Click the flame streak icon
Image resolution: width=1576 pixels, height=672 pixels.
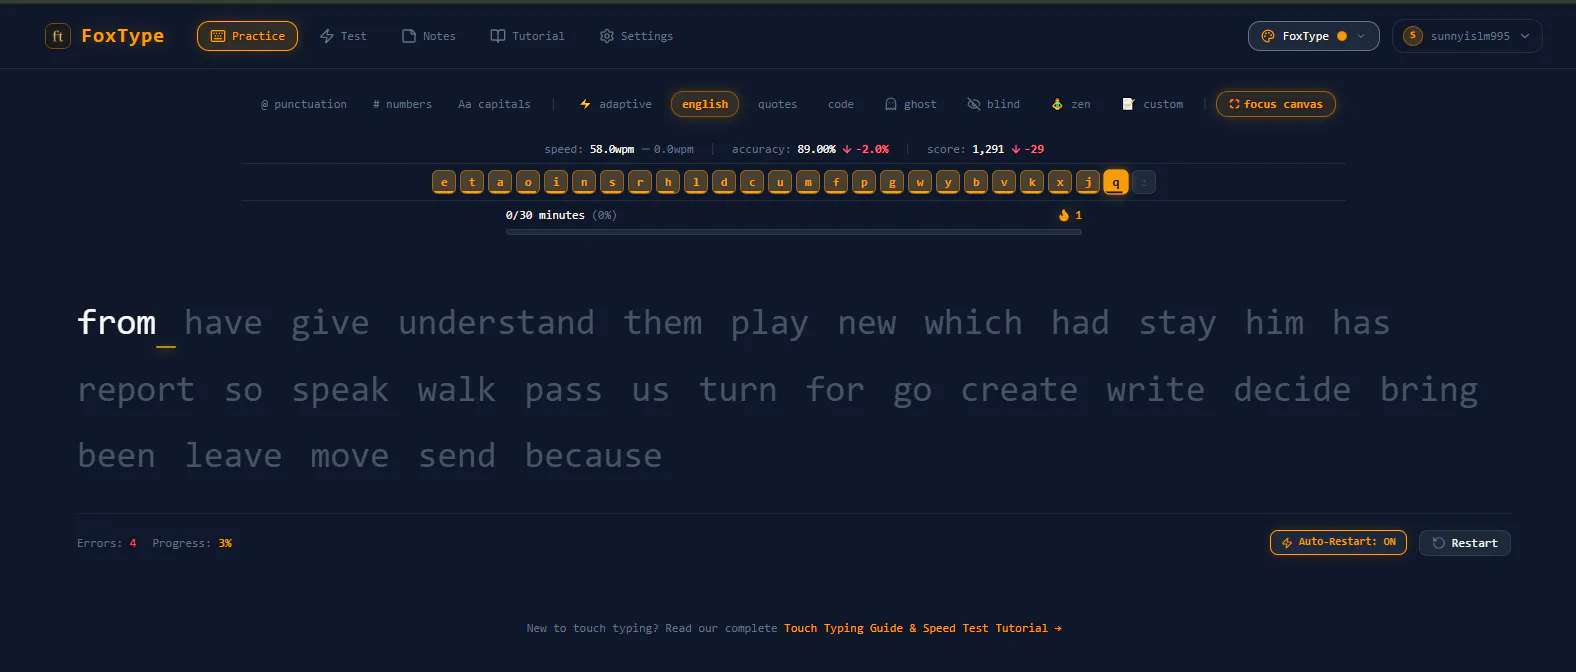coord(1064,215)
